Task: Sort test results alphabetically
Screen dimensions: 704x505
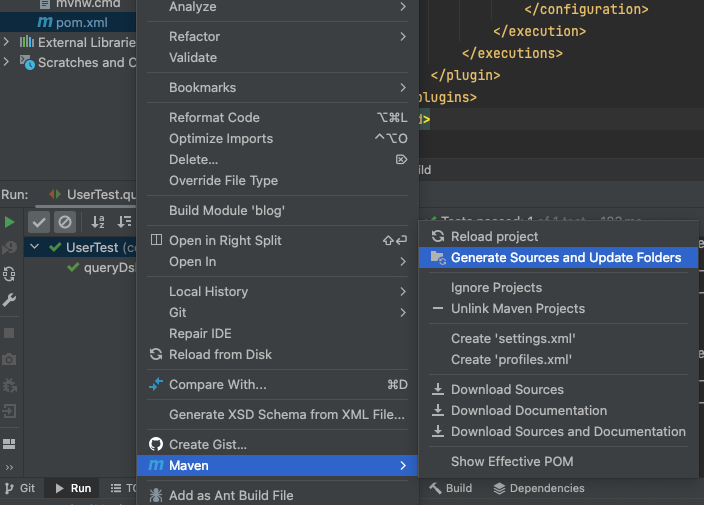Action: pos(98,222)
